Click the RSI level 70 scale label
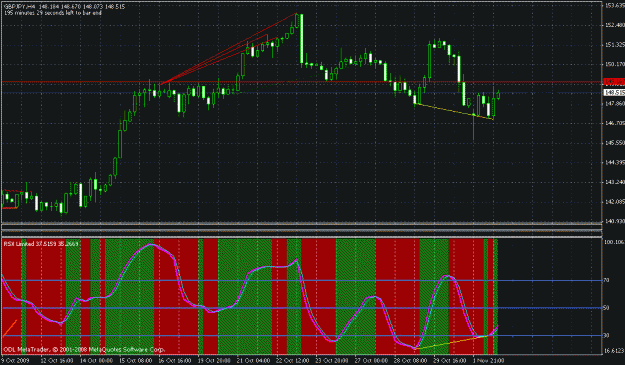 click(x=607, y=281)
